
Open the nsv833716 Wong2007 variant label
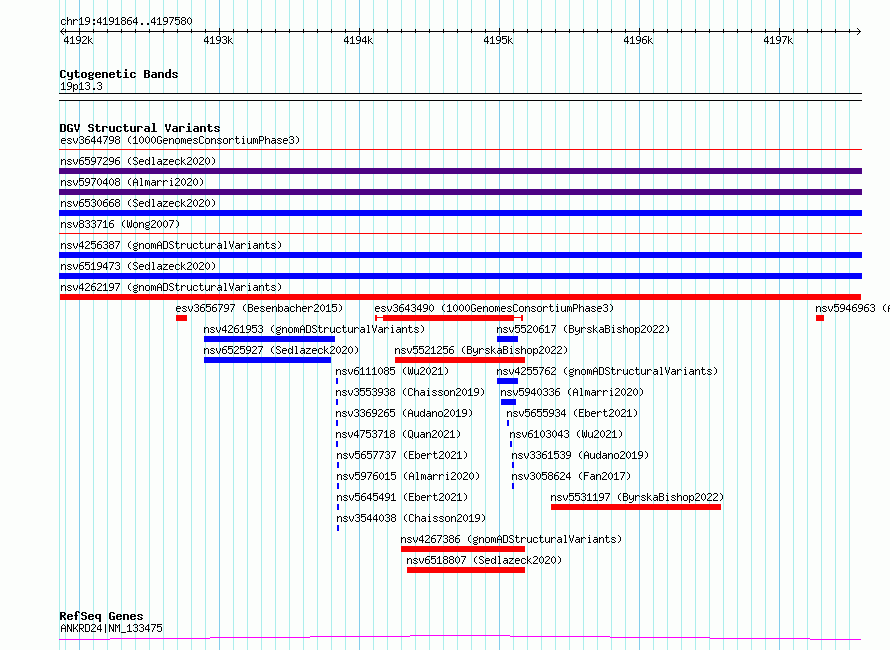click(x=120, y=224)
